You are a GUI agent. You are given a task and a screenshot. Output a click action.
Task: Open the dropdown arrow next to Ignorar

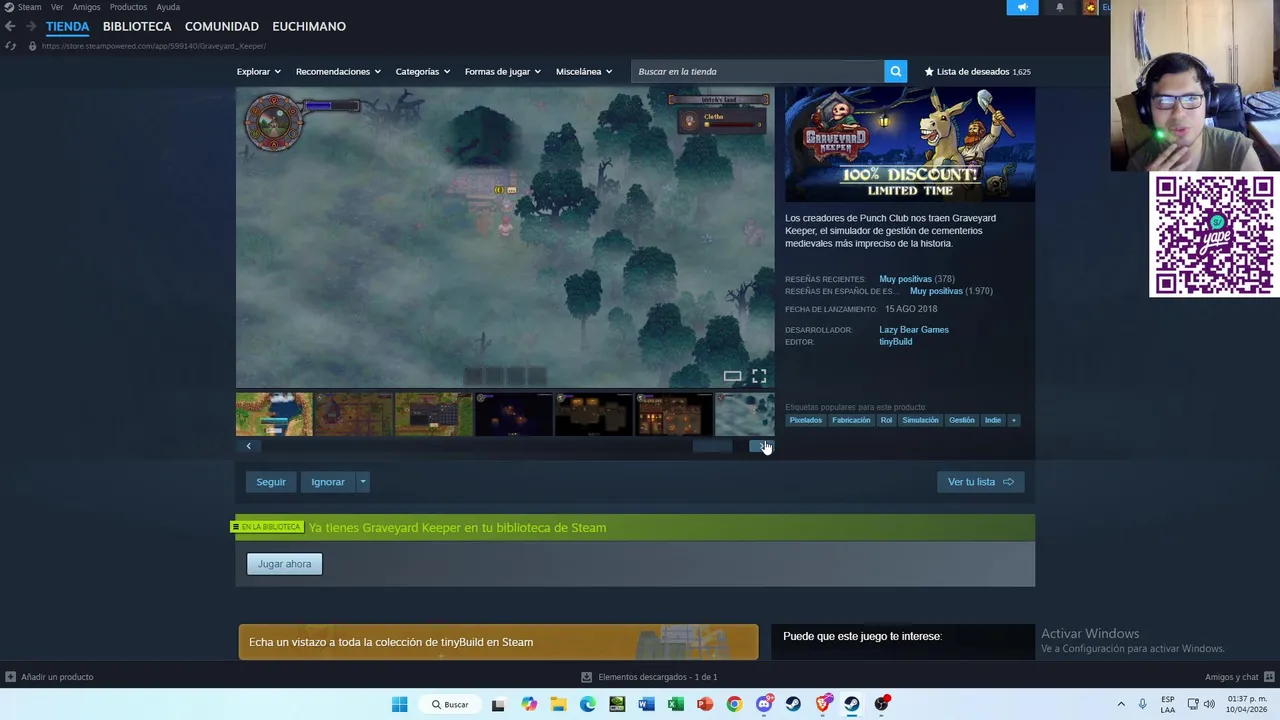tap(363, 482)
